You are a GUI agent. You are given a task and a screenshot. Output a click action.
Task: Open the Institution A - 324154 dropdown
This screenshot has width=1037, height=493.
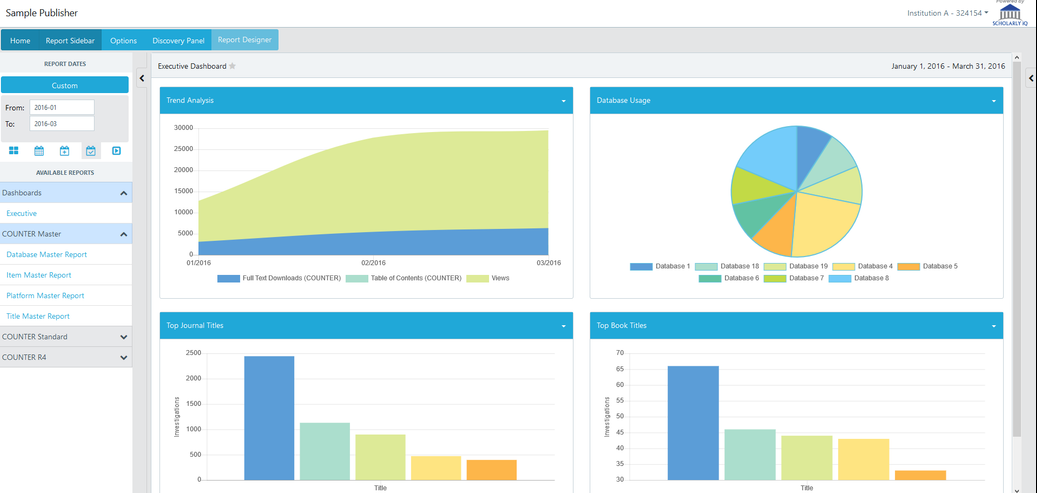[948, 13]
